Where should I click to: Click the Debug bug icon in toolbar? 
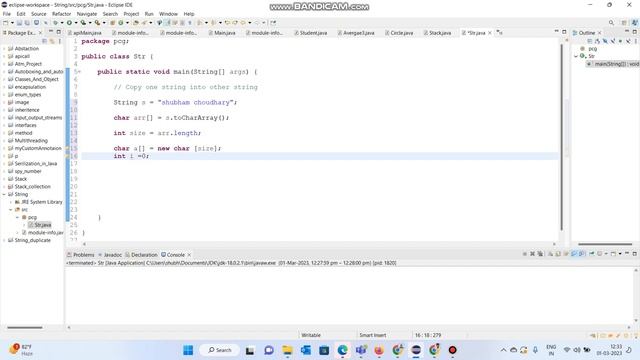point(55,23)
